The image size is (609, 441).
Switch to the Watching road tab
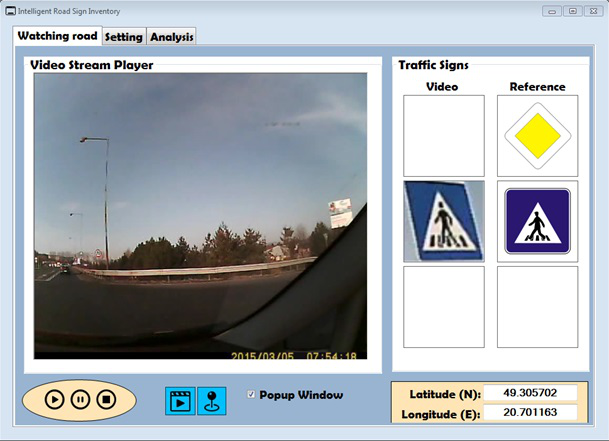(x=57, y=36)
